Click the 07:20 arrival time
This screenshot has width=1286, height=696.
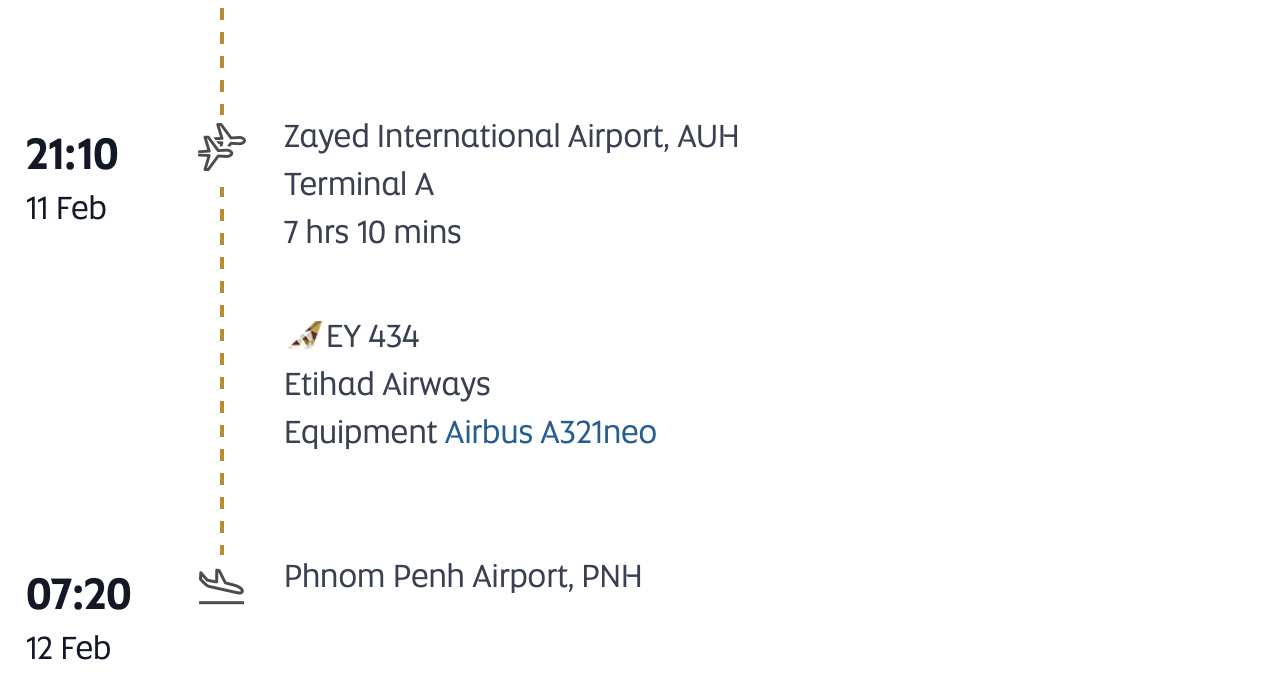79,594
